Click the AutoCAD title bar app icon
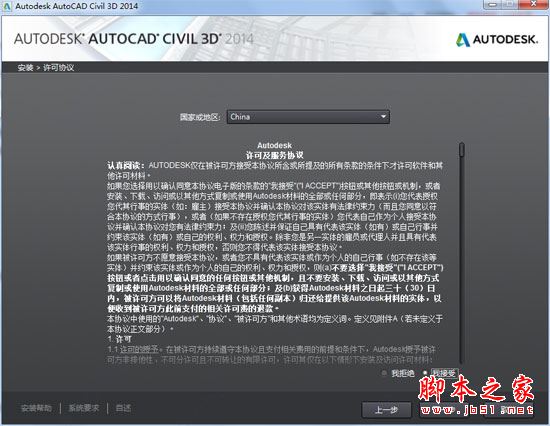Image resolution: width=550 pixels, height=426 pixels. tap(7, 6)
